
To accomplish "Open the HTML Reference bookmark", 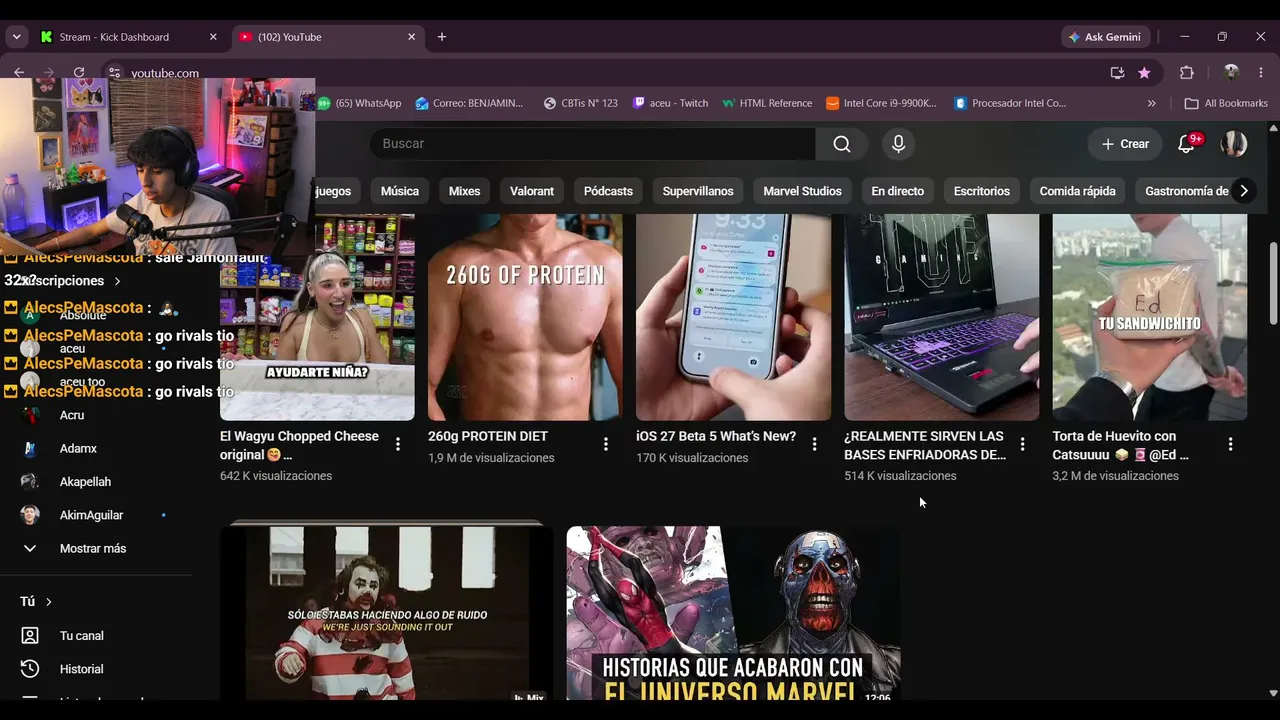I will tap(767, 103).
